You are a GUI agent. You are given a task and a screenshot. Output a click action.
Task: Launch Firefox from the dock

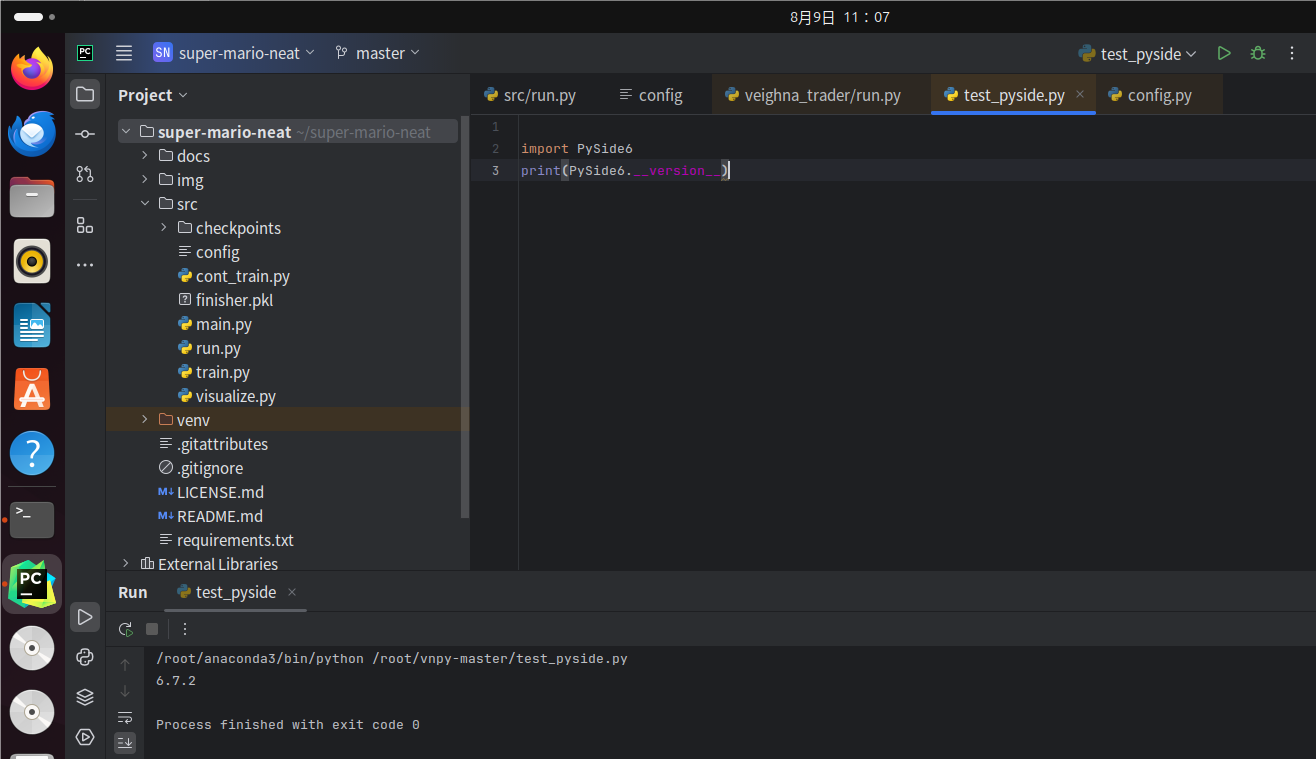pyautogui.click(x=32, y=69)
